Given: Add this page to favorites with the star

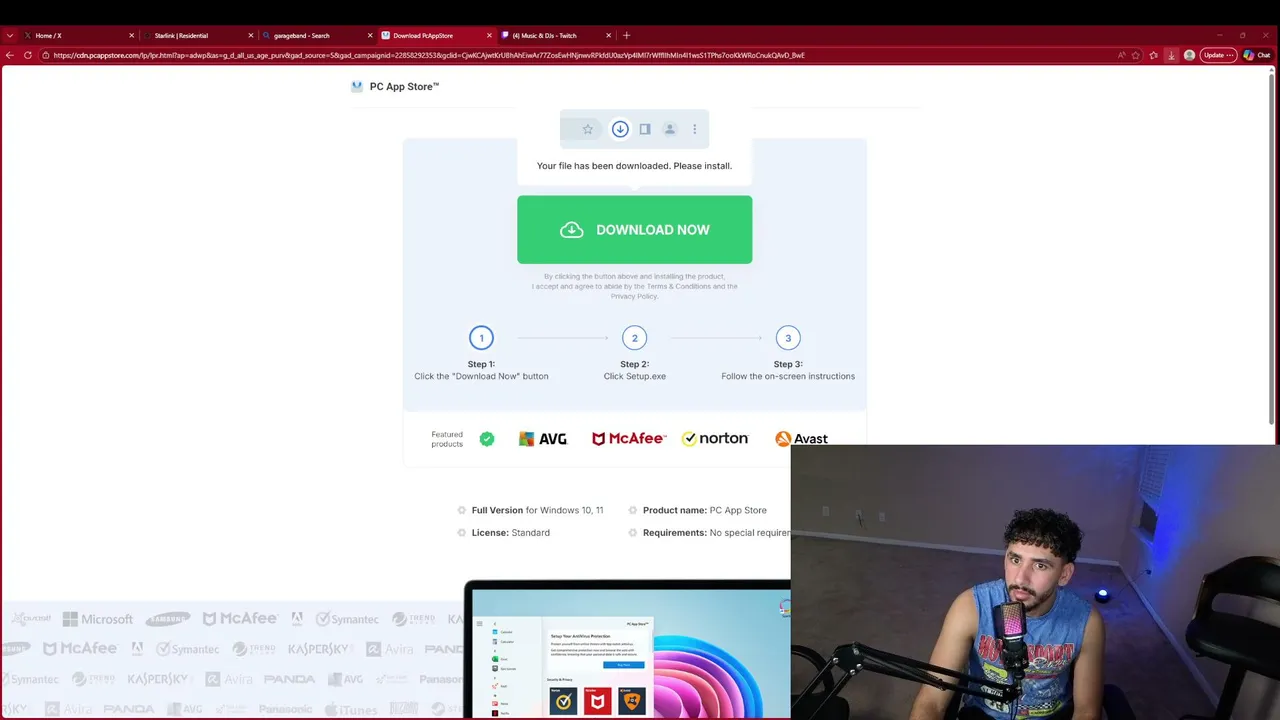Looking at the screenshot, I should click(x=1137, y=55).
